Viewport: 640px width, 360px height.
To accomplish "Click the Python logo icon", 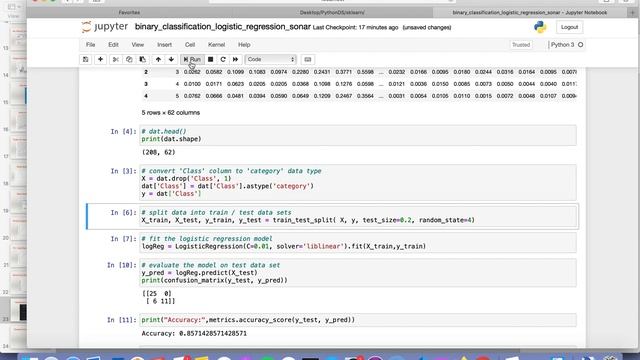I will pyautogui.click(x=540, y=27).
